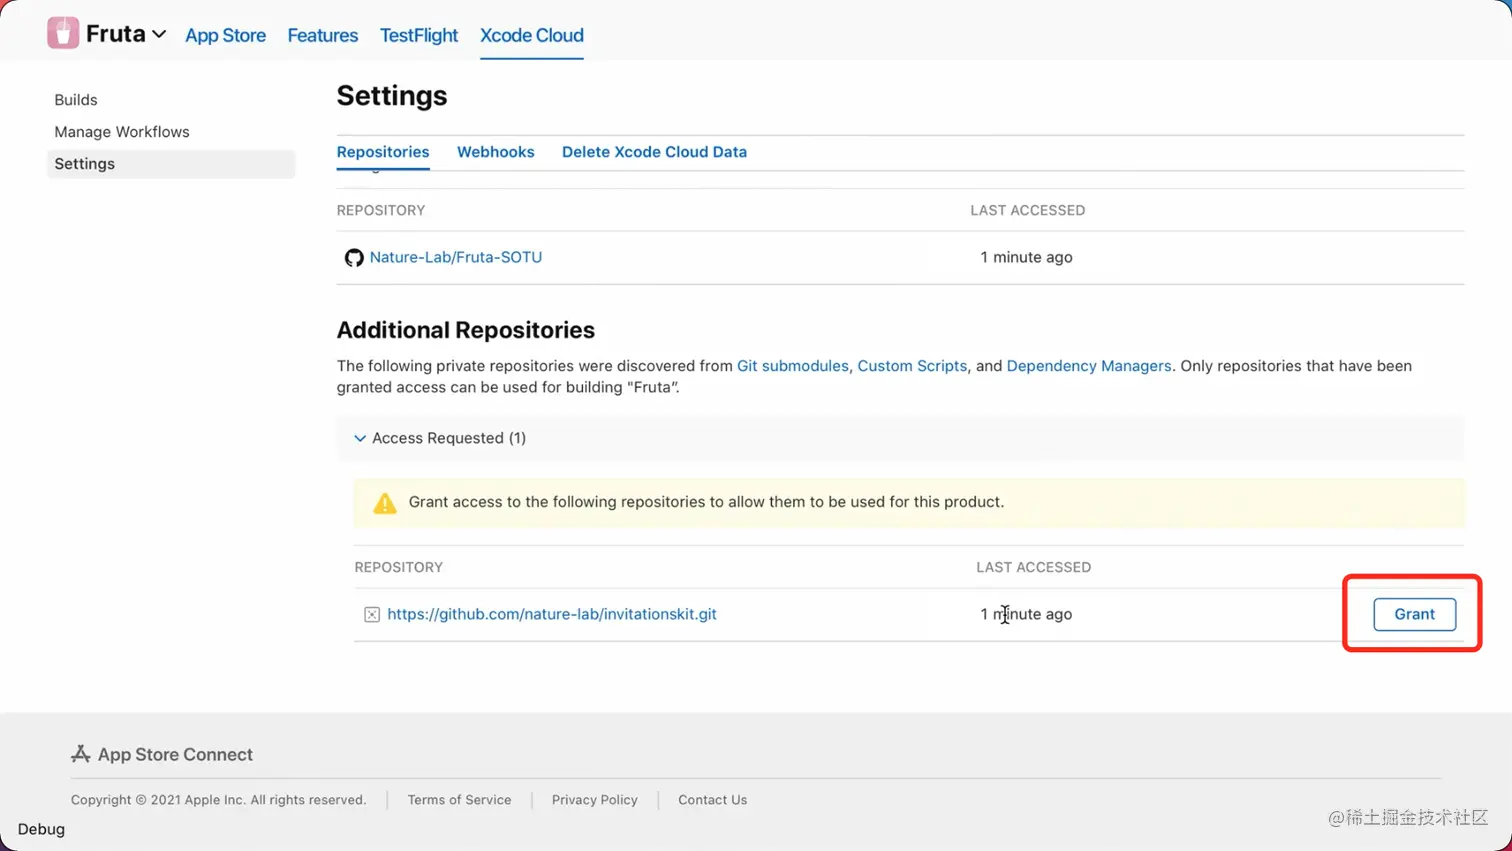Click the yellow warning triangle icon
1512x851 pixels.
pos(385,503)
